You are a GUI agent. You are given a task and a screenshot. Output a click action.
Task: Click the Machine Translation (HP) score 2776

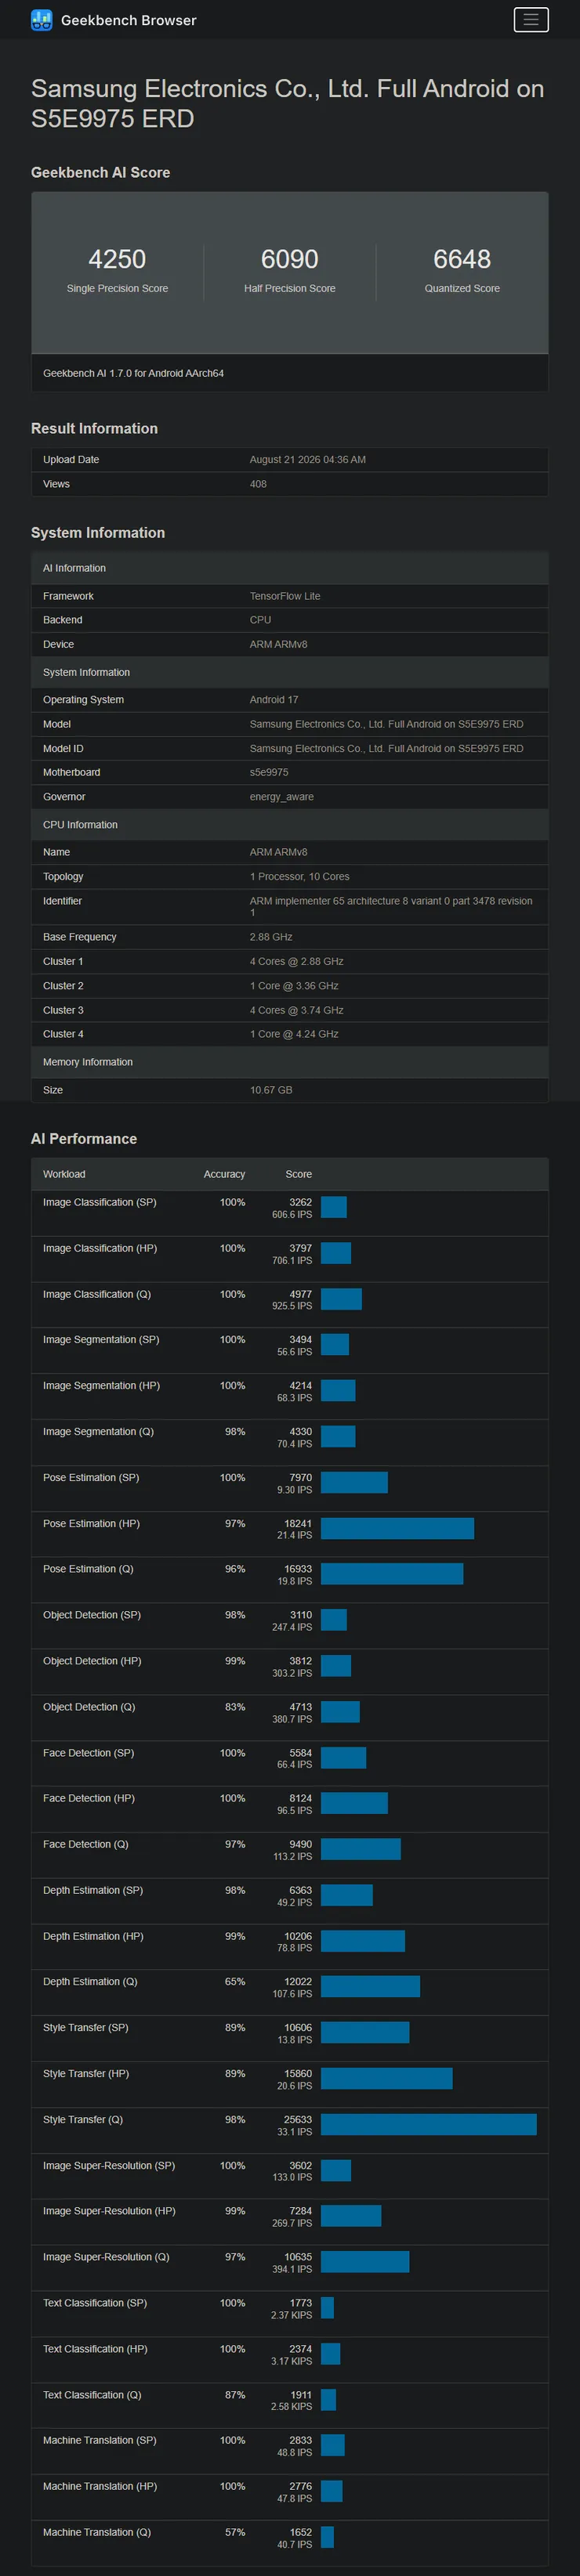click(300, 2486)
